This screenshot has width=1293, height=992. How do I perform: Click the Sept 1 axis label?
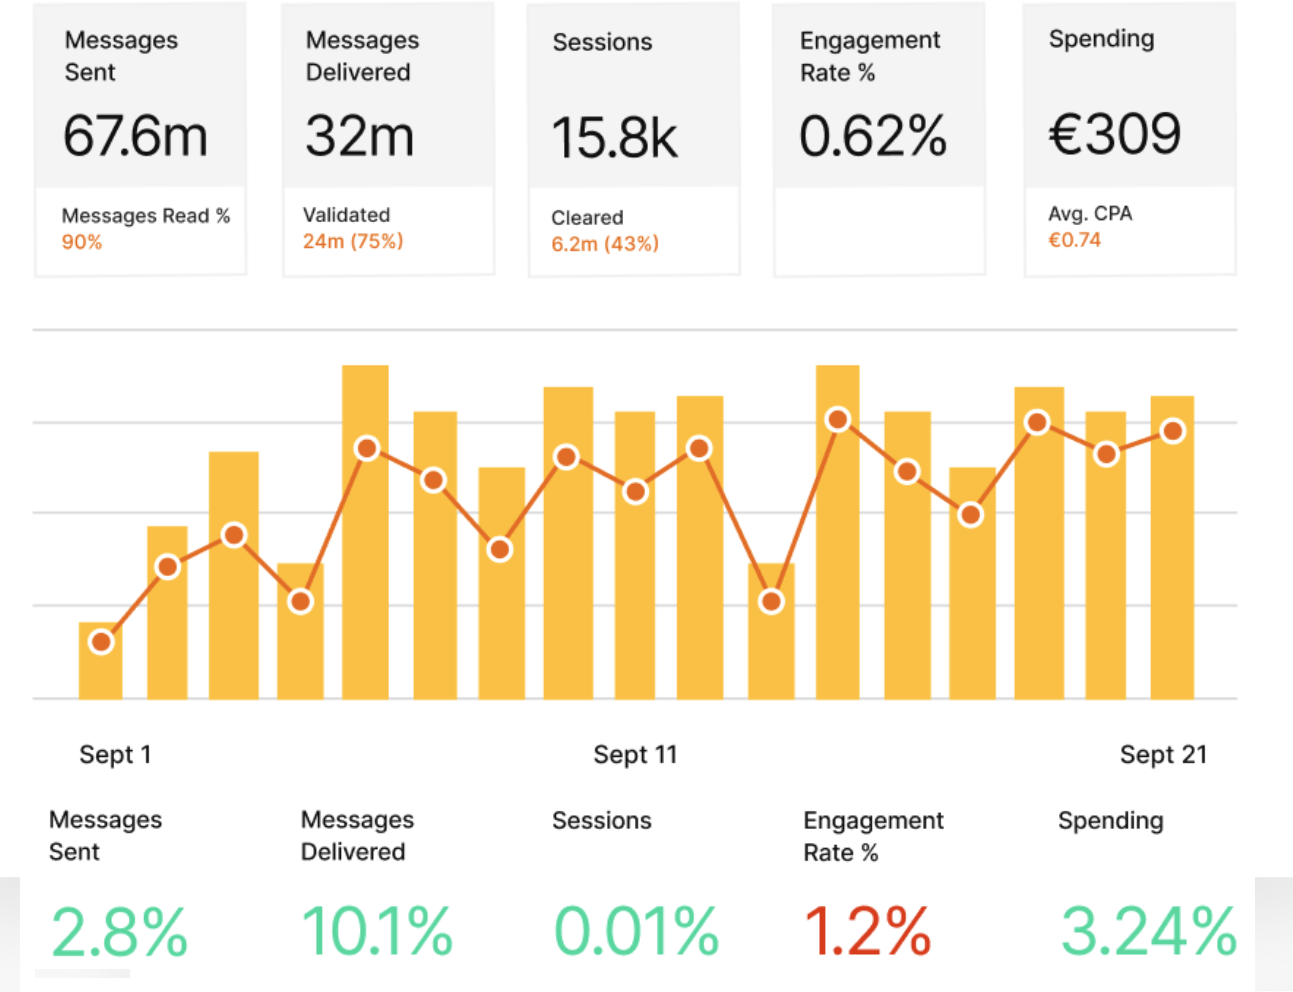[115, 755]
